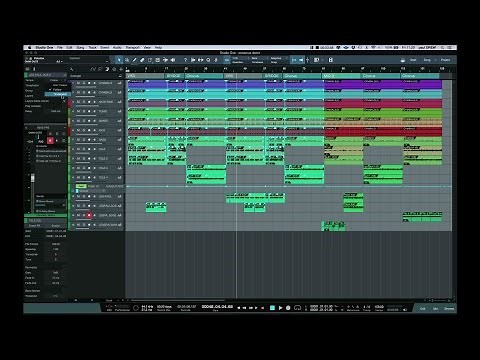Click the transport Record button

[288, 308]
